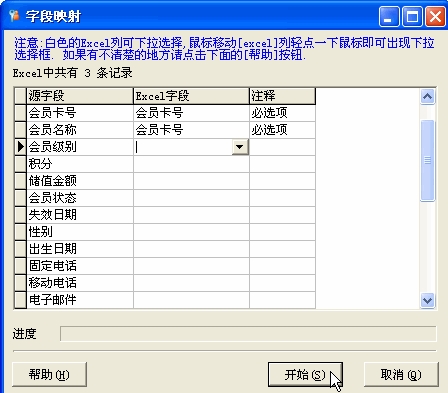Select the 移动电话 source field cell
This screenshot has width=448, height=393.
click(x=80, y=283)
